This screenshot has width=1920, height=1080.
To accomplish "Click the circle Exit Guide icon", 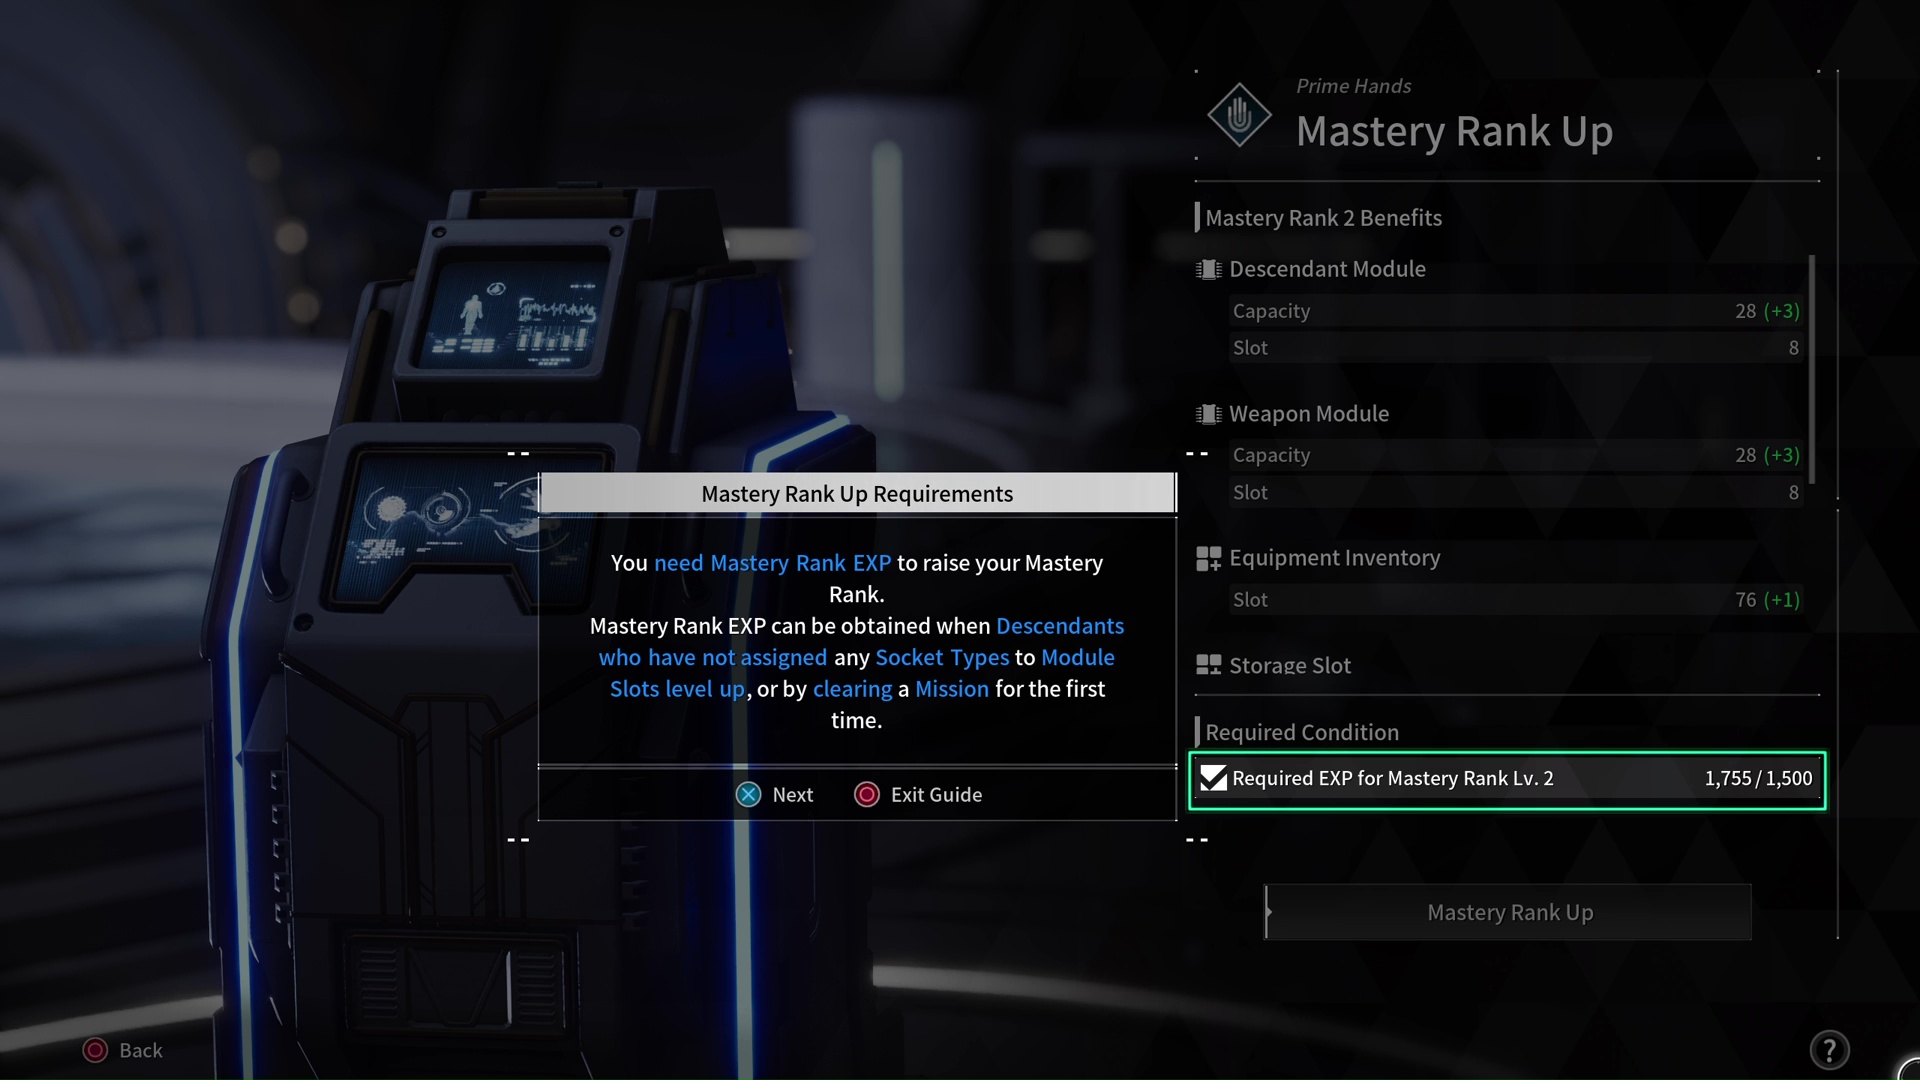I will pyautogui.click(x=865, y=794).
